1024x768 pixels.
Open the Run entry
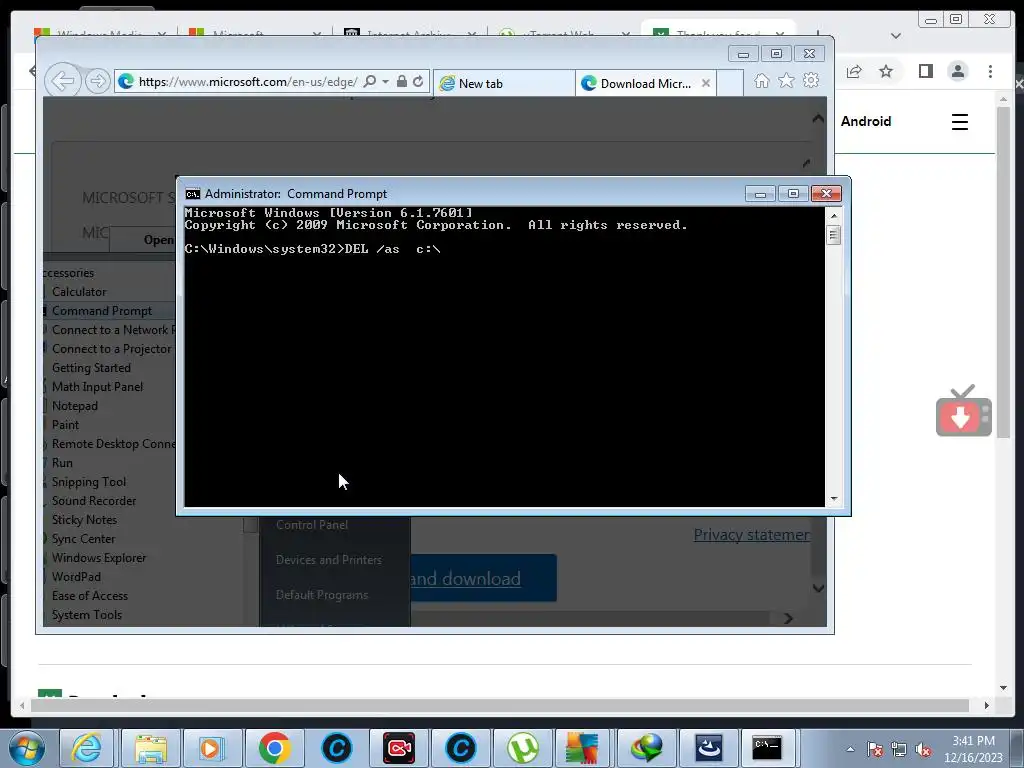pyautogui.click(x=62, y=462)
